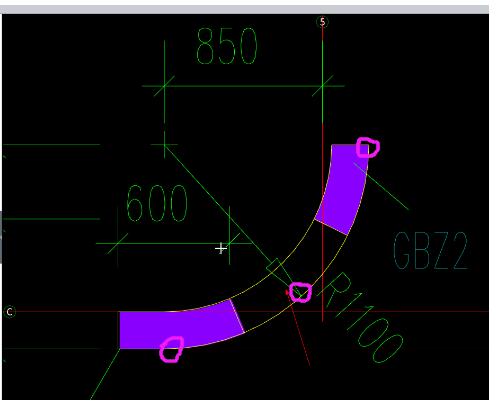Select axis bubble number 5
Viewport: 497px width, 403px height.
[322, 22]
